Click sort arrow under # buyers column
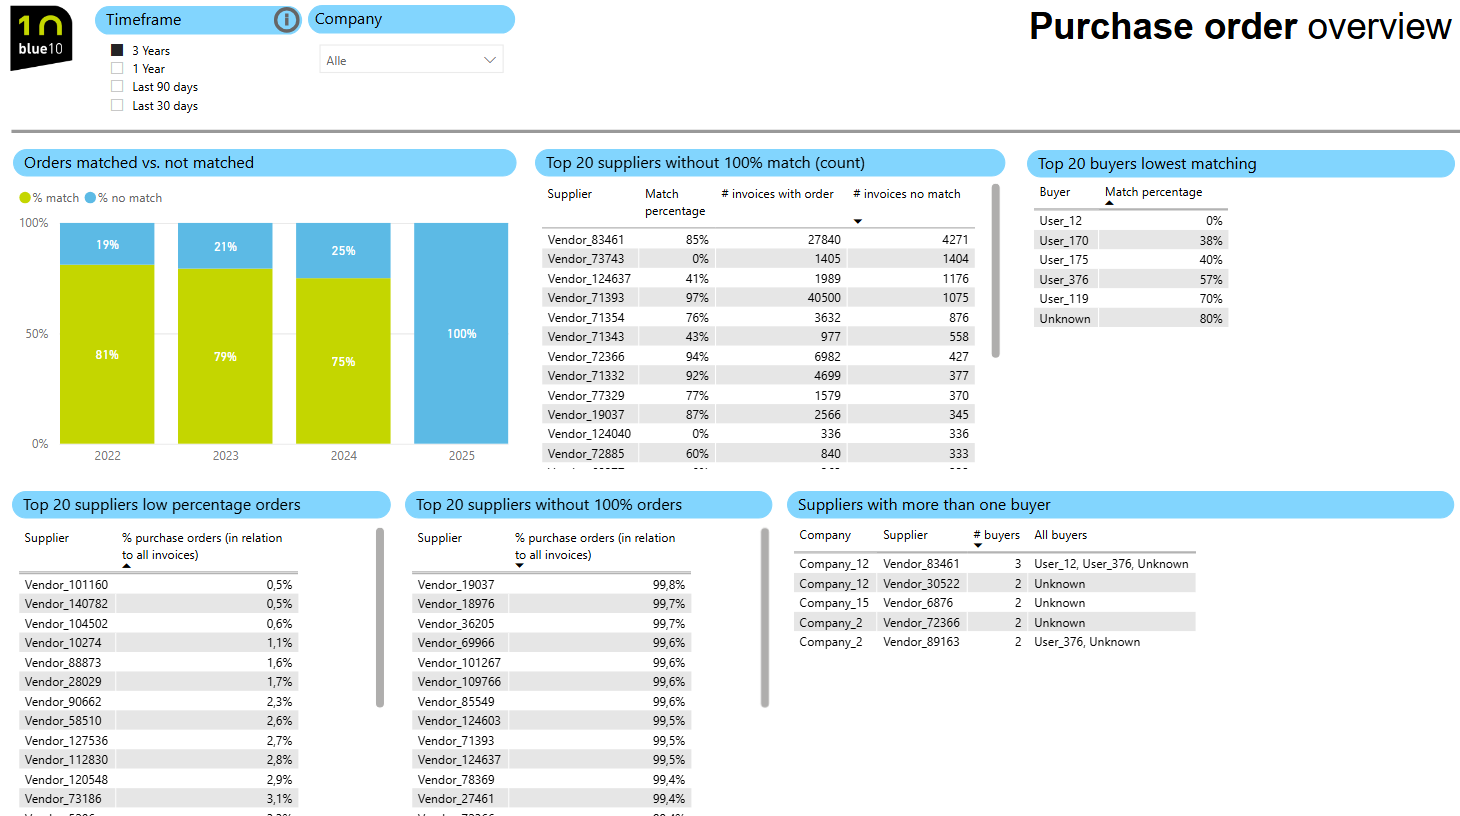Screen dimensions: 1460x816 978,546
